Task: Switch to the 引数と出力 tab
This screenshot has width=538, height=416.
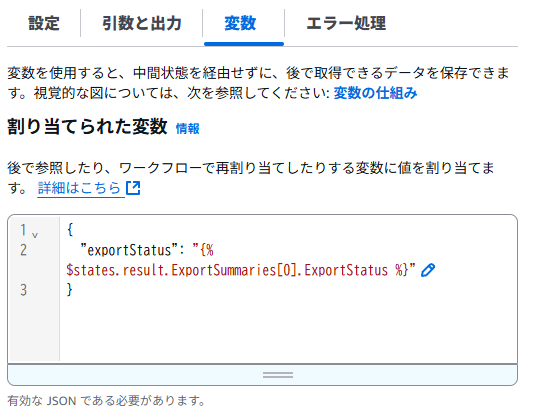Action: click(141, 23)
